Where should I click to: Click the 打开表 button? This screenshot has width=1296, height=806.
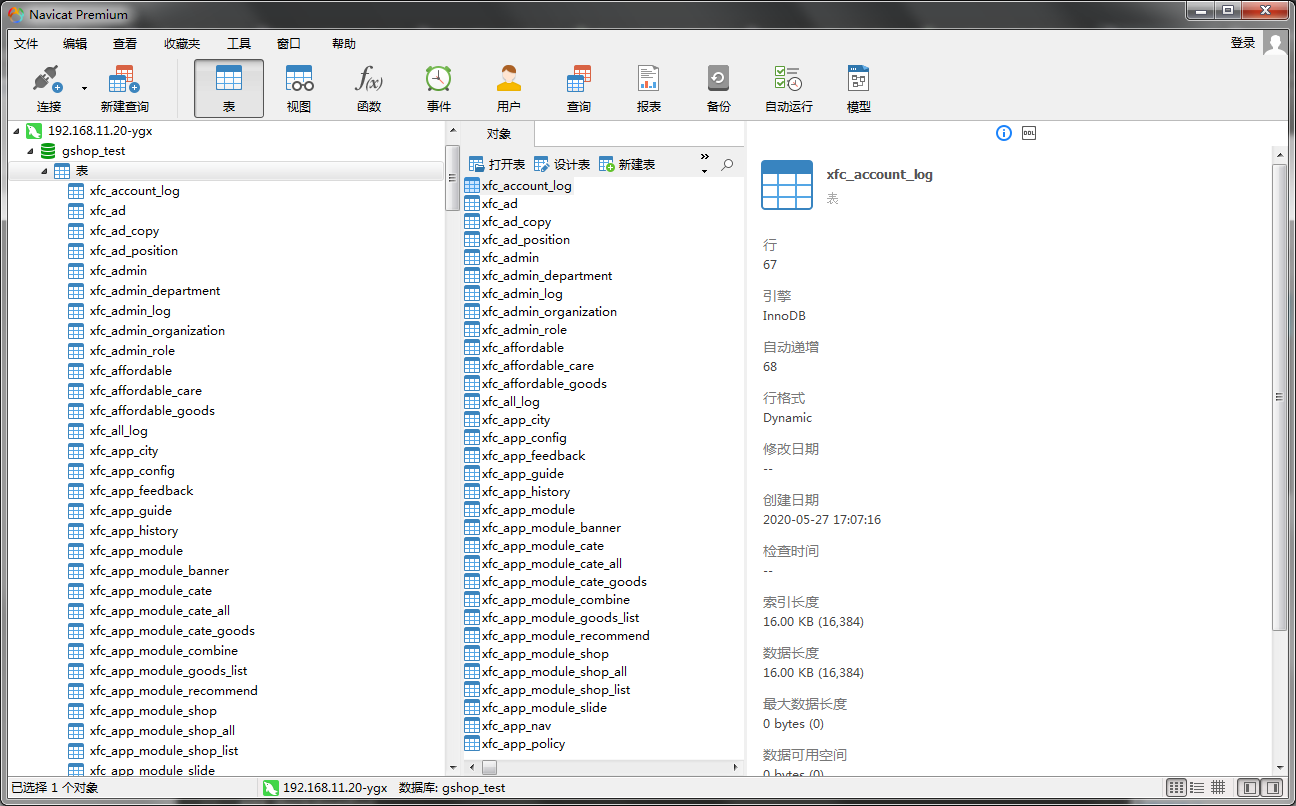coord(497,164)
